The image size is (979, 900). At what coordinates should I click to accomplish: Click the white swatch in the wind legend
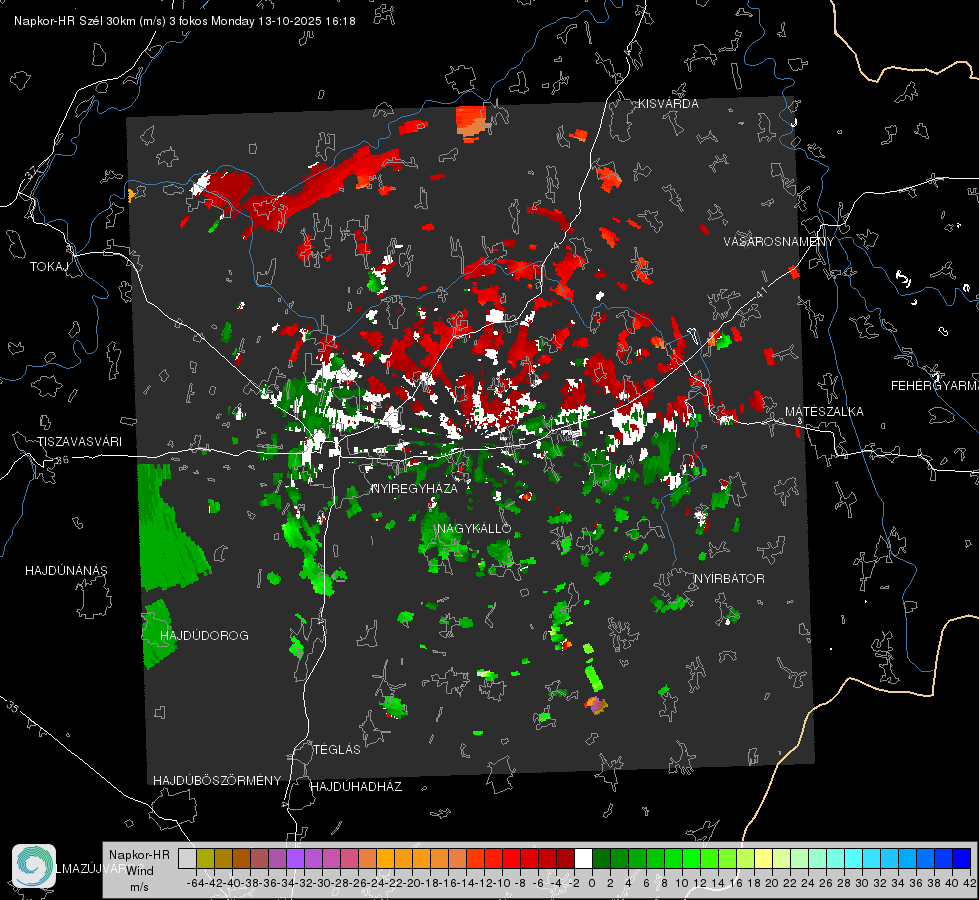pyautogui.click(x=583, y=858)
